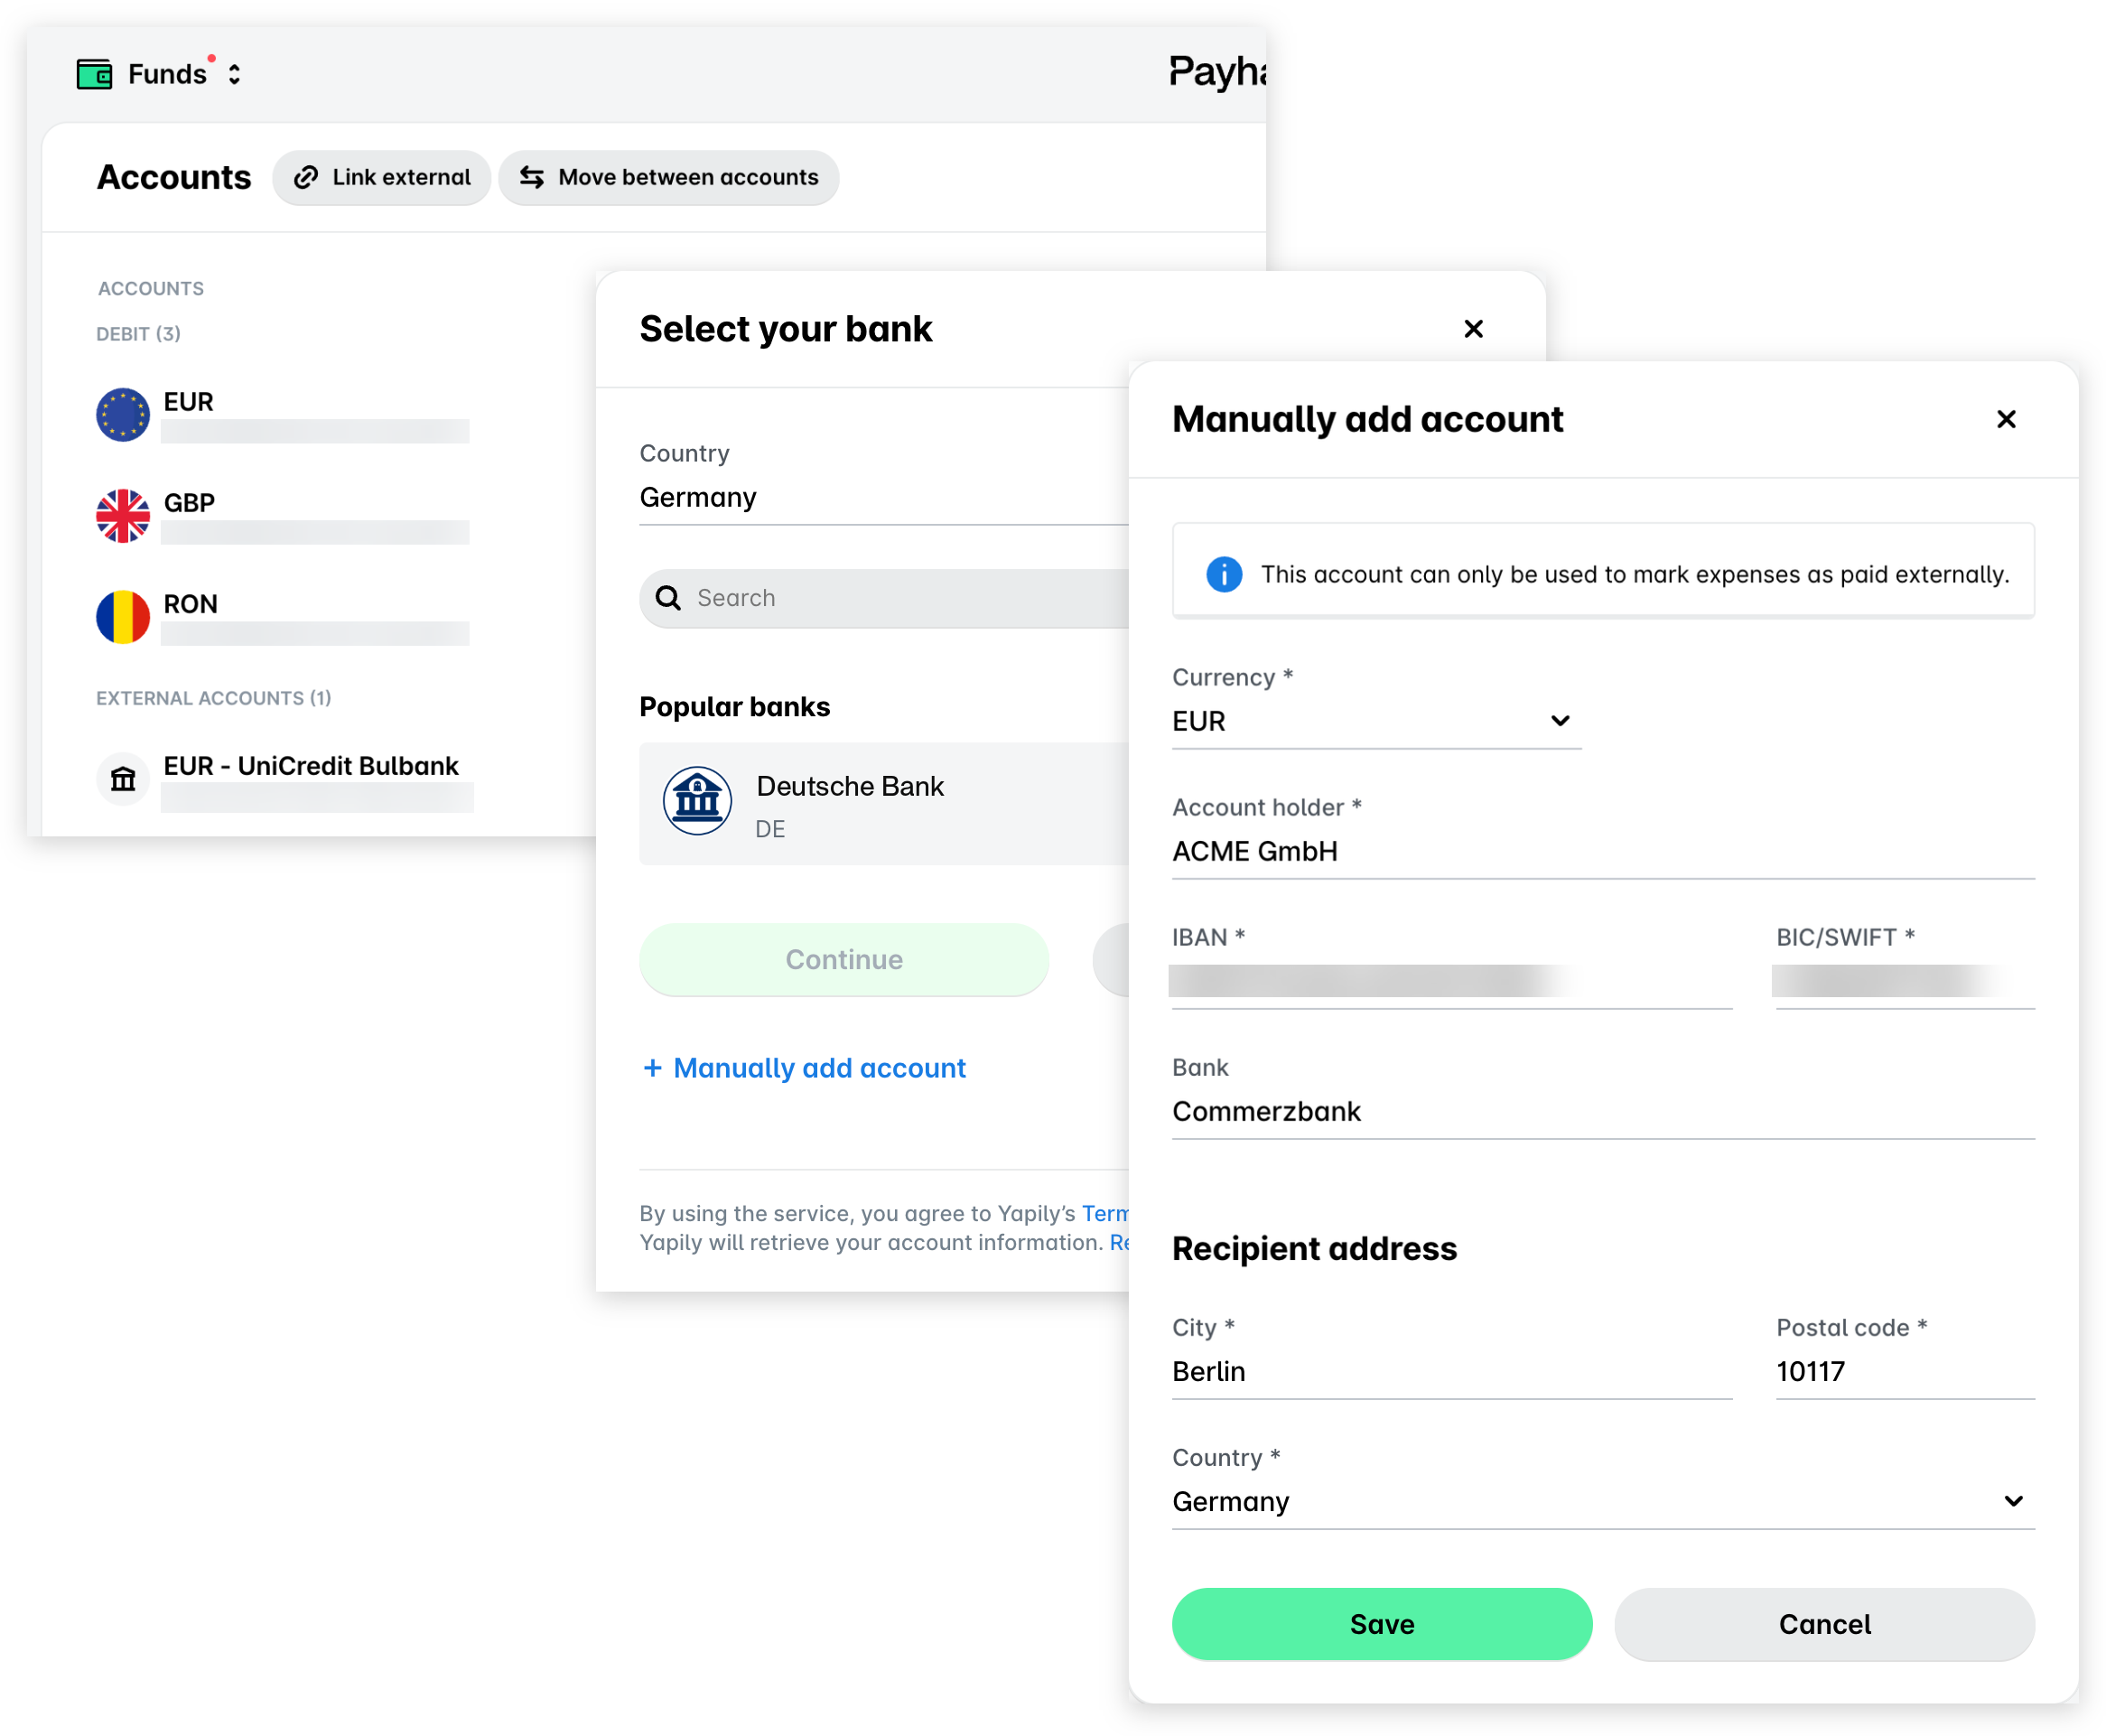Click the Postal code field
Image resolution: width=2106 pixels, height=1736 pixels.
pyautogui.click(x=1904, y=1370)
